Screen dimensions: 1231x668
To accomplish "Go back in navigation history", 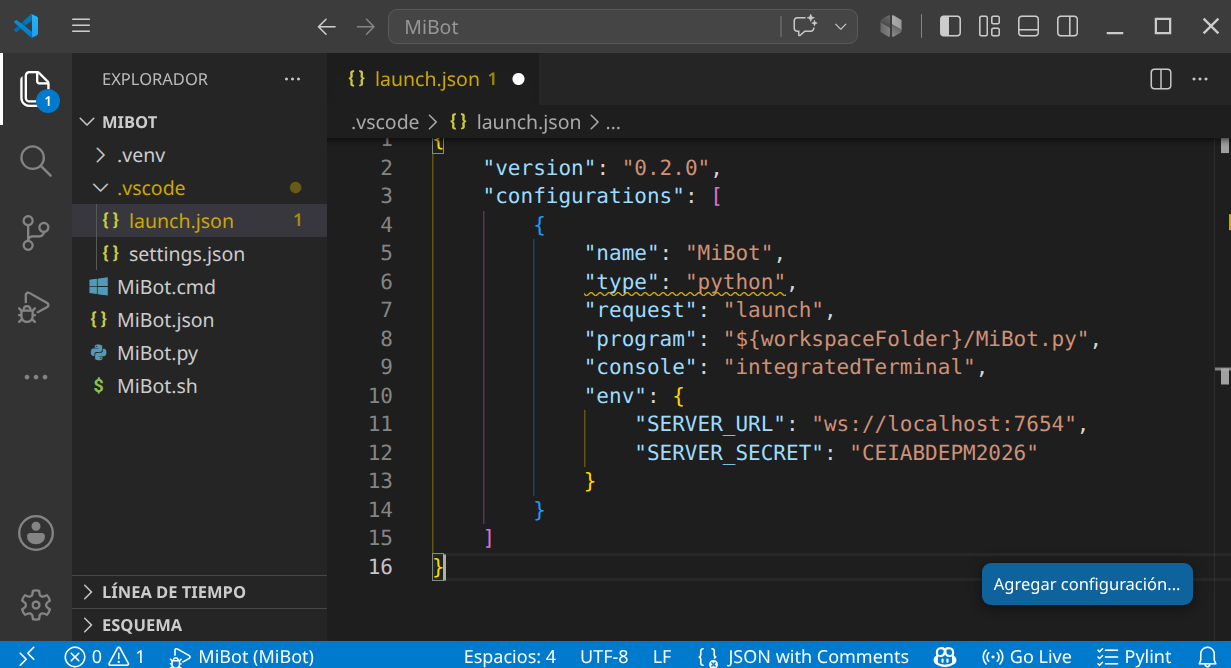I will pos(326,27).
